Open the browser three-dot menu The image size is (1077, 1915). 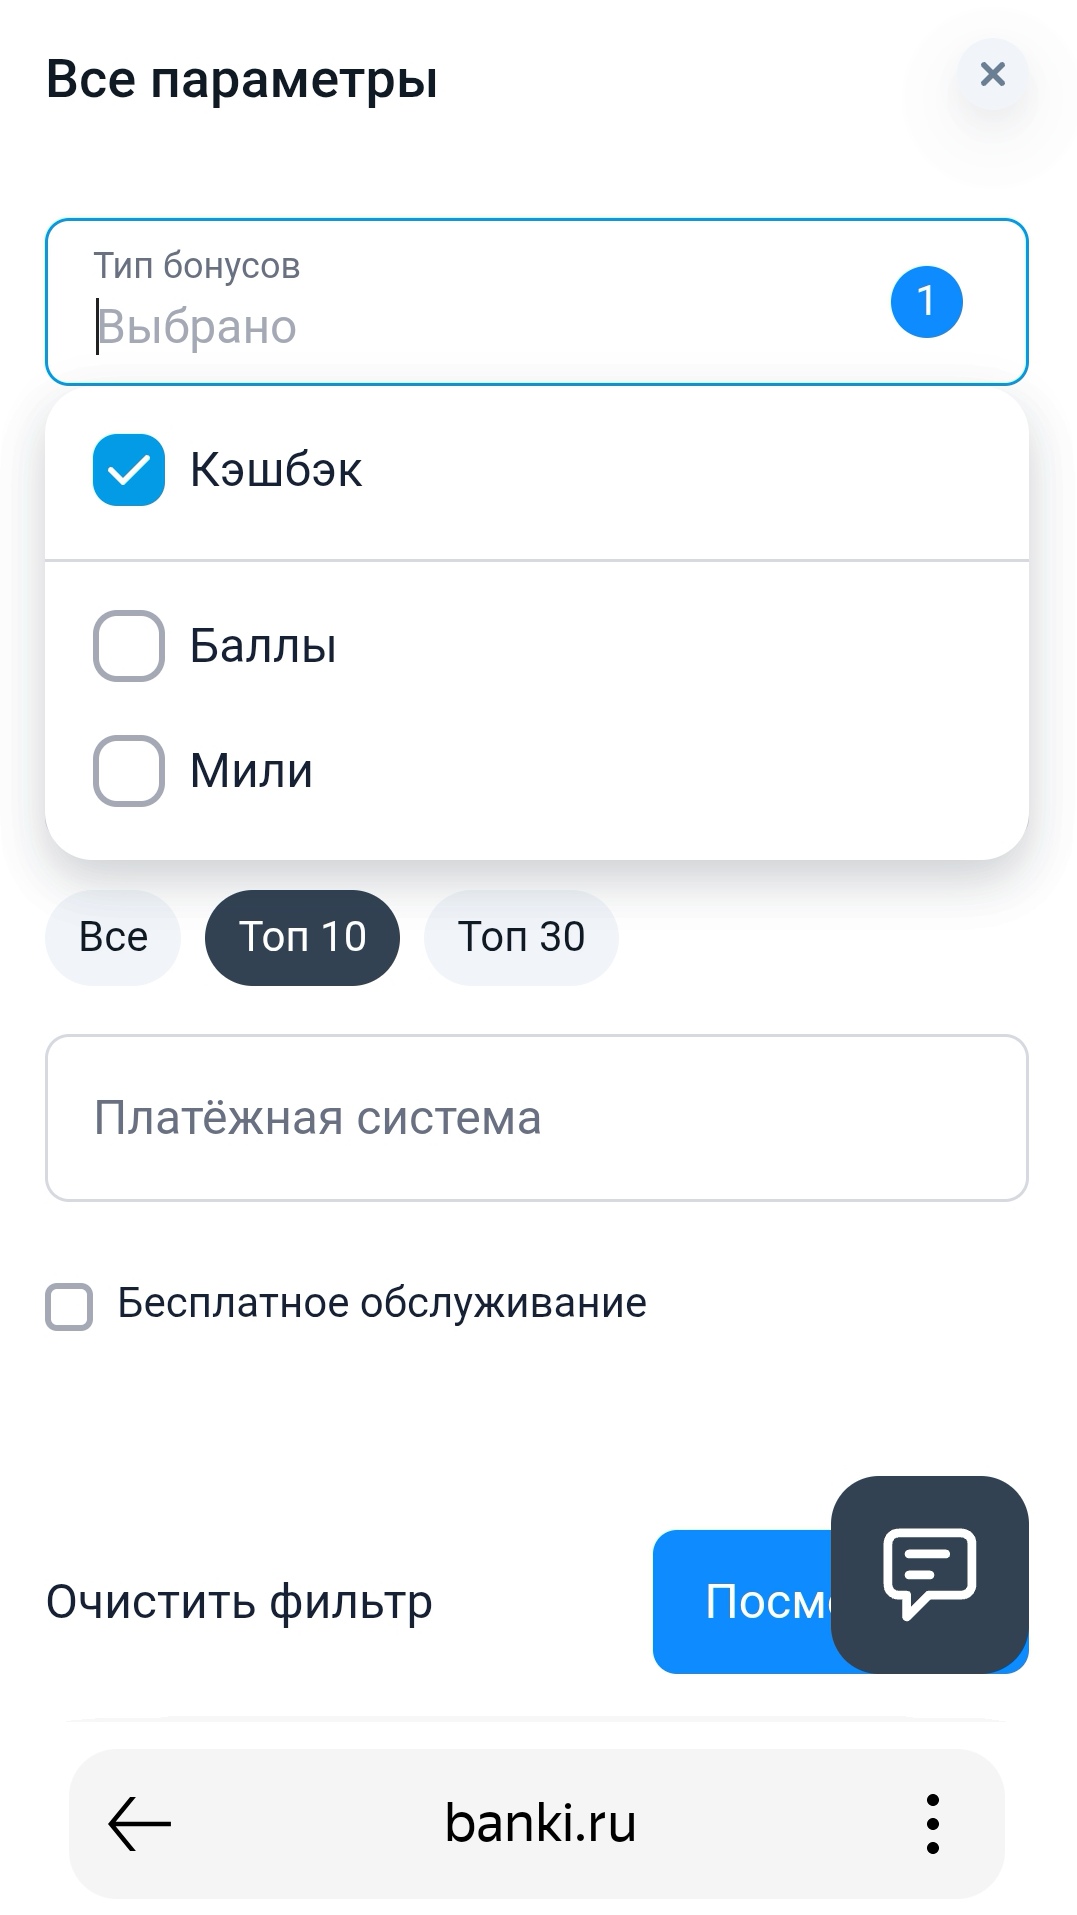pos(933,1822)
